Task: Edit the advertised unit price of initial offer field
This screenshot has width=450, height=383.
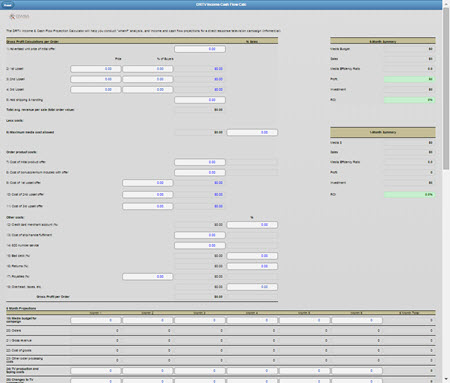Action: (x=200, y=49)
